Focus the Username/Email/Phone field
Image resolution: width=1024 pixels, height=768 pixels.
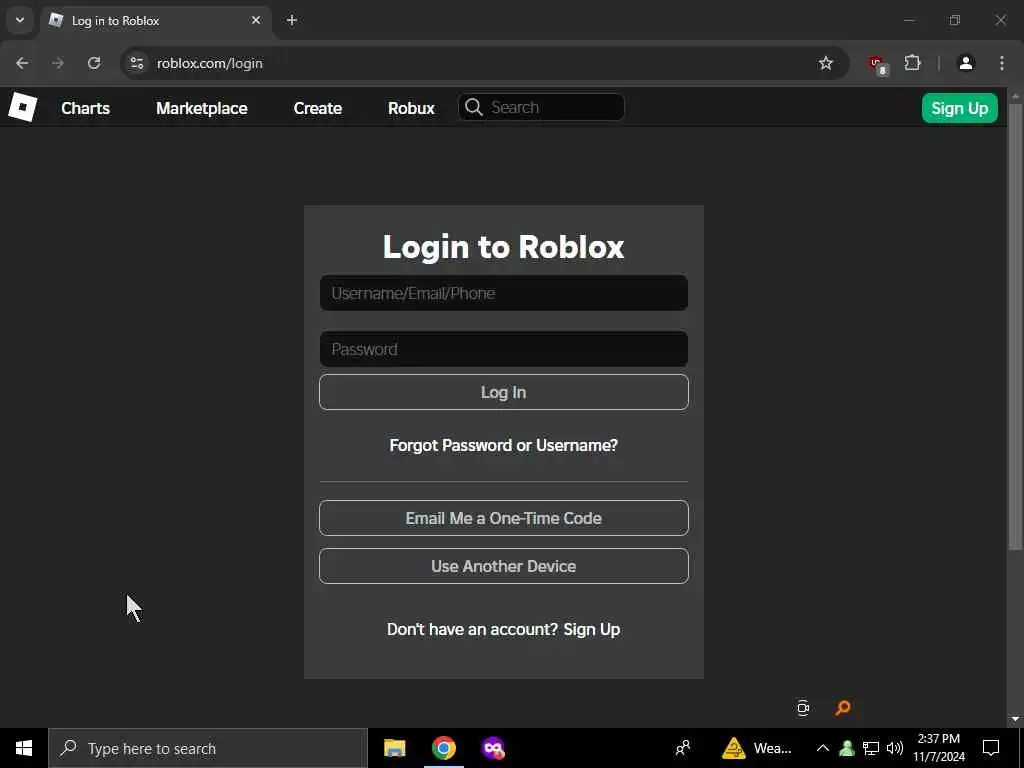pyautogui.click(x=504, y=293)
